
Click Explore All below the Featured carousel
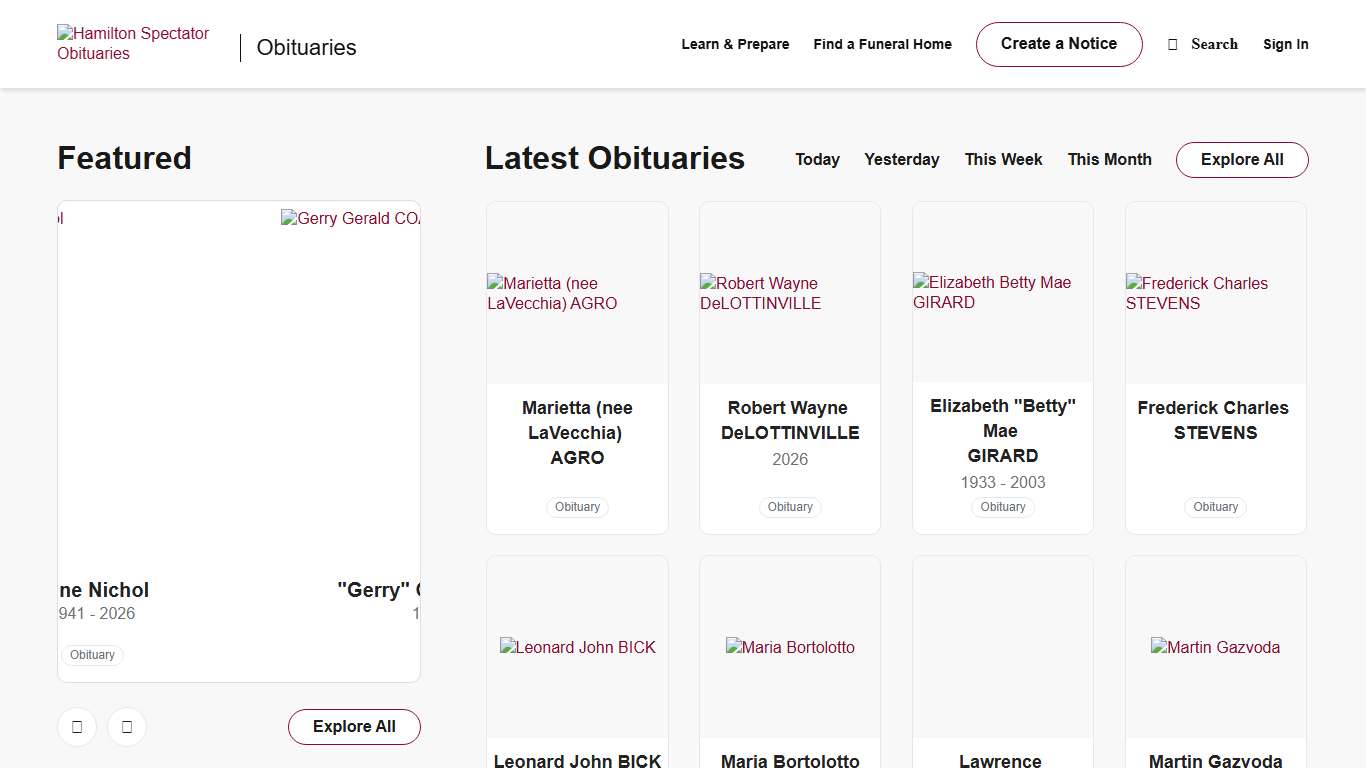pyautogui.click(x=354, y=727)
